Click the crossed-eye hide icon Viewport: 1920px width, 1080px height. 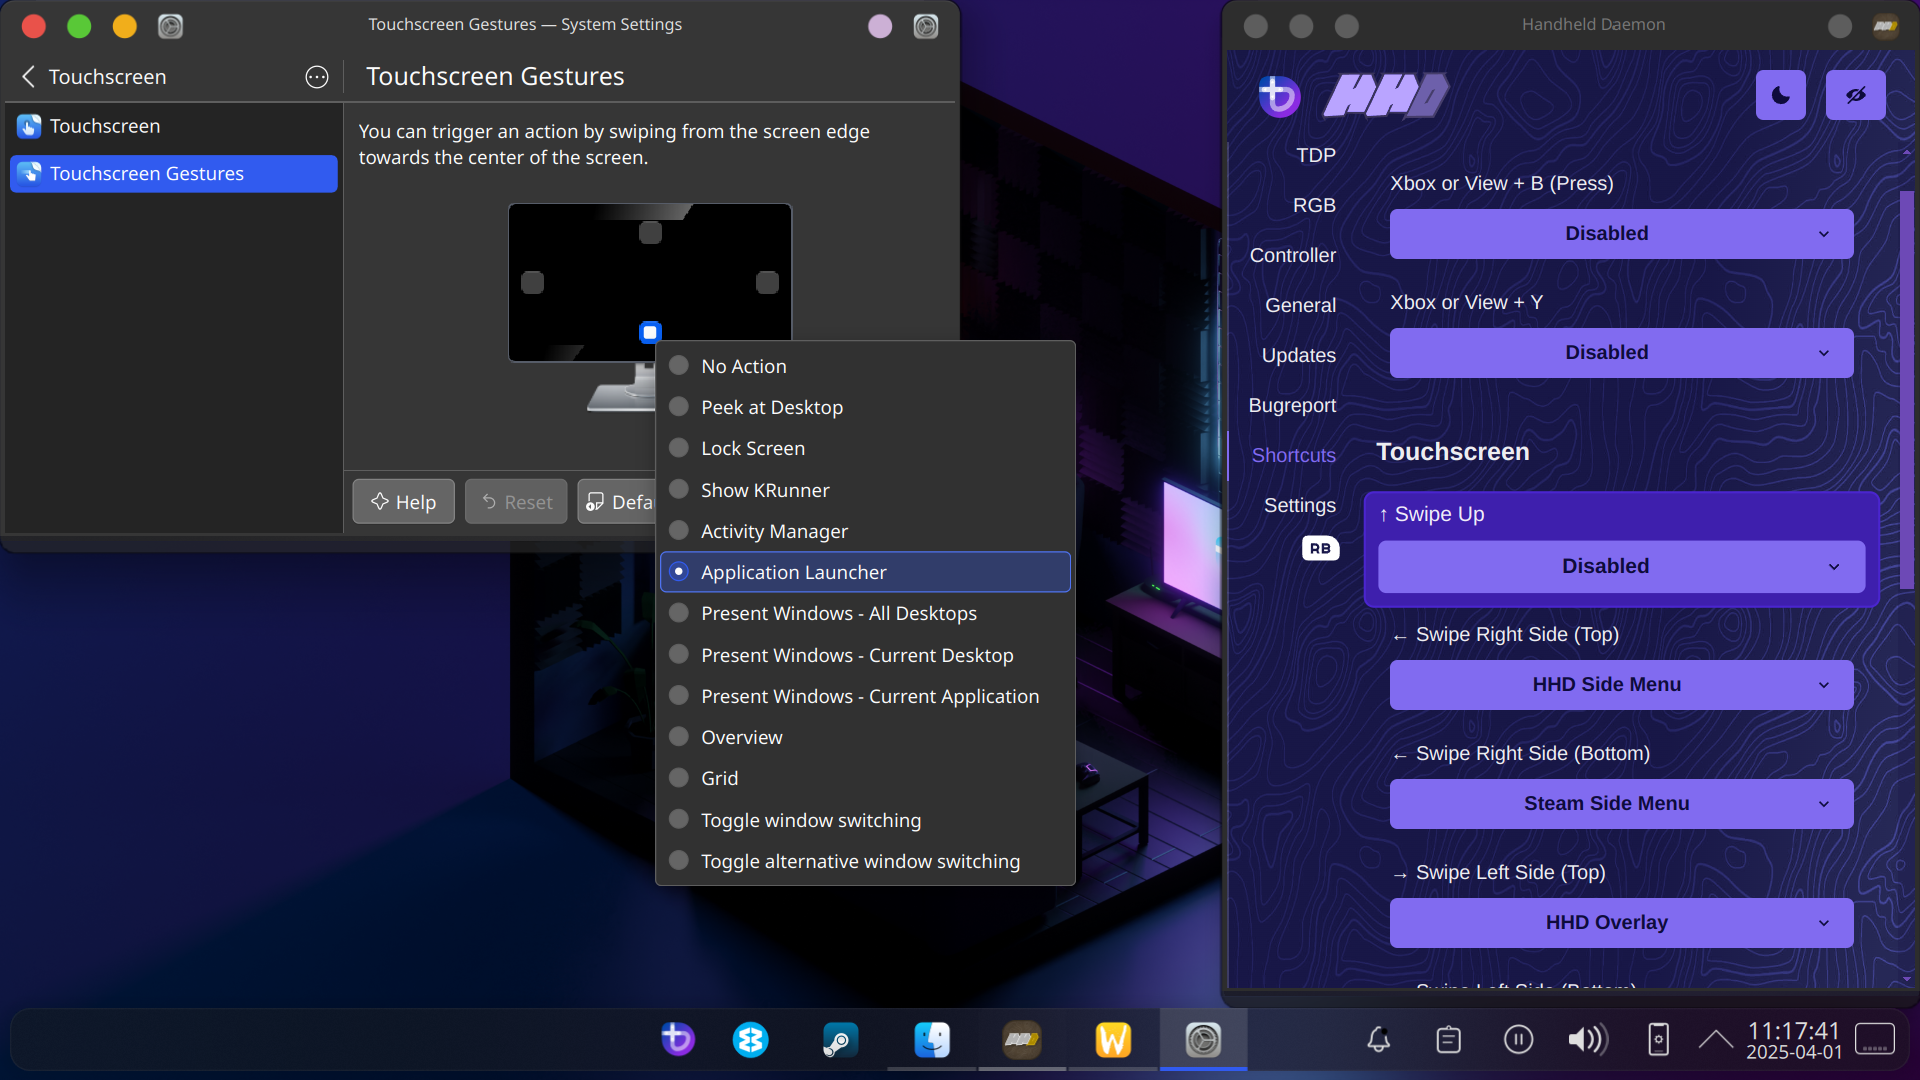tap(1855, 95)
